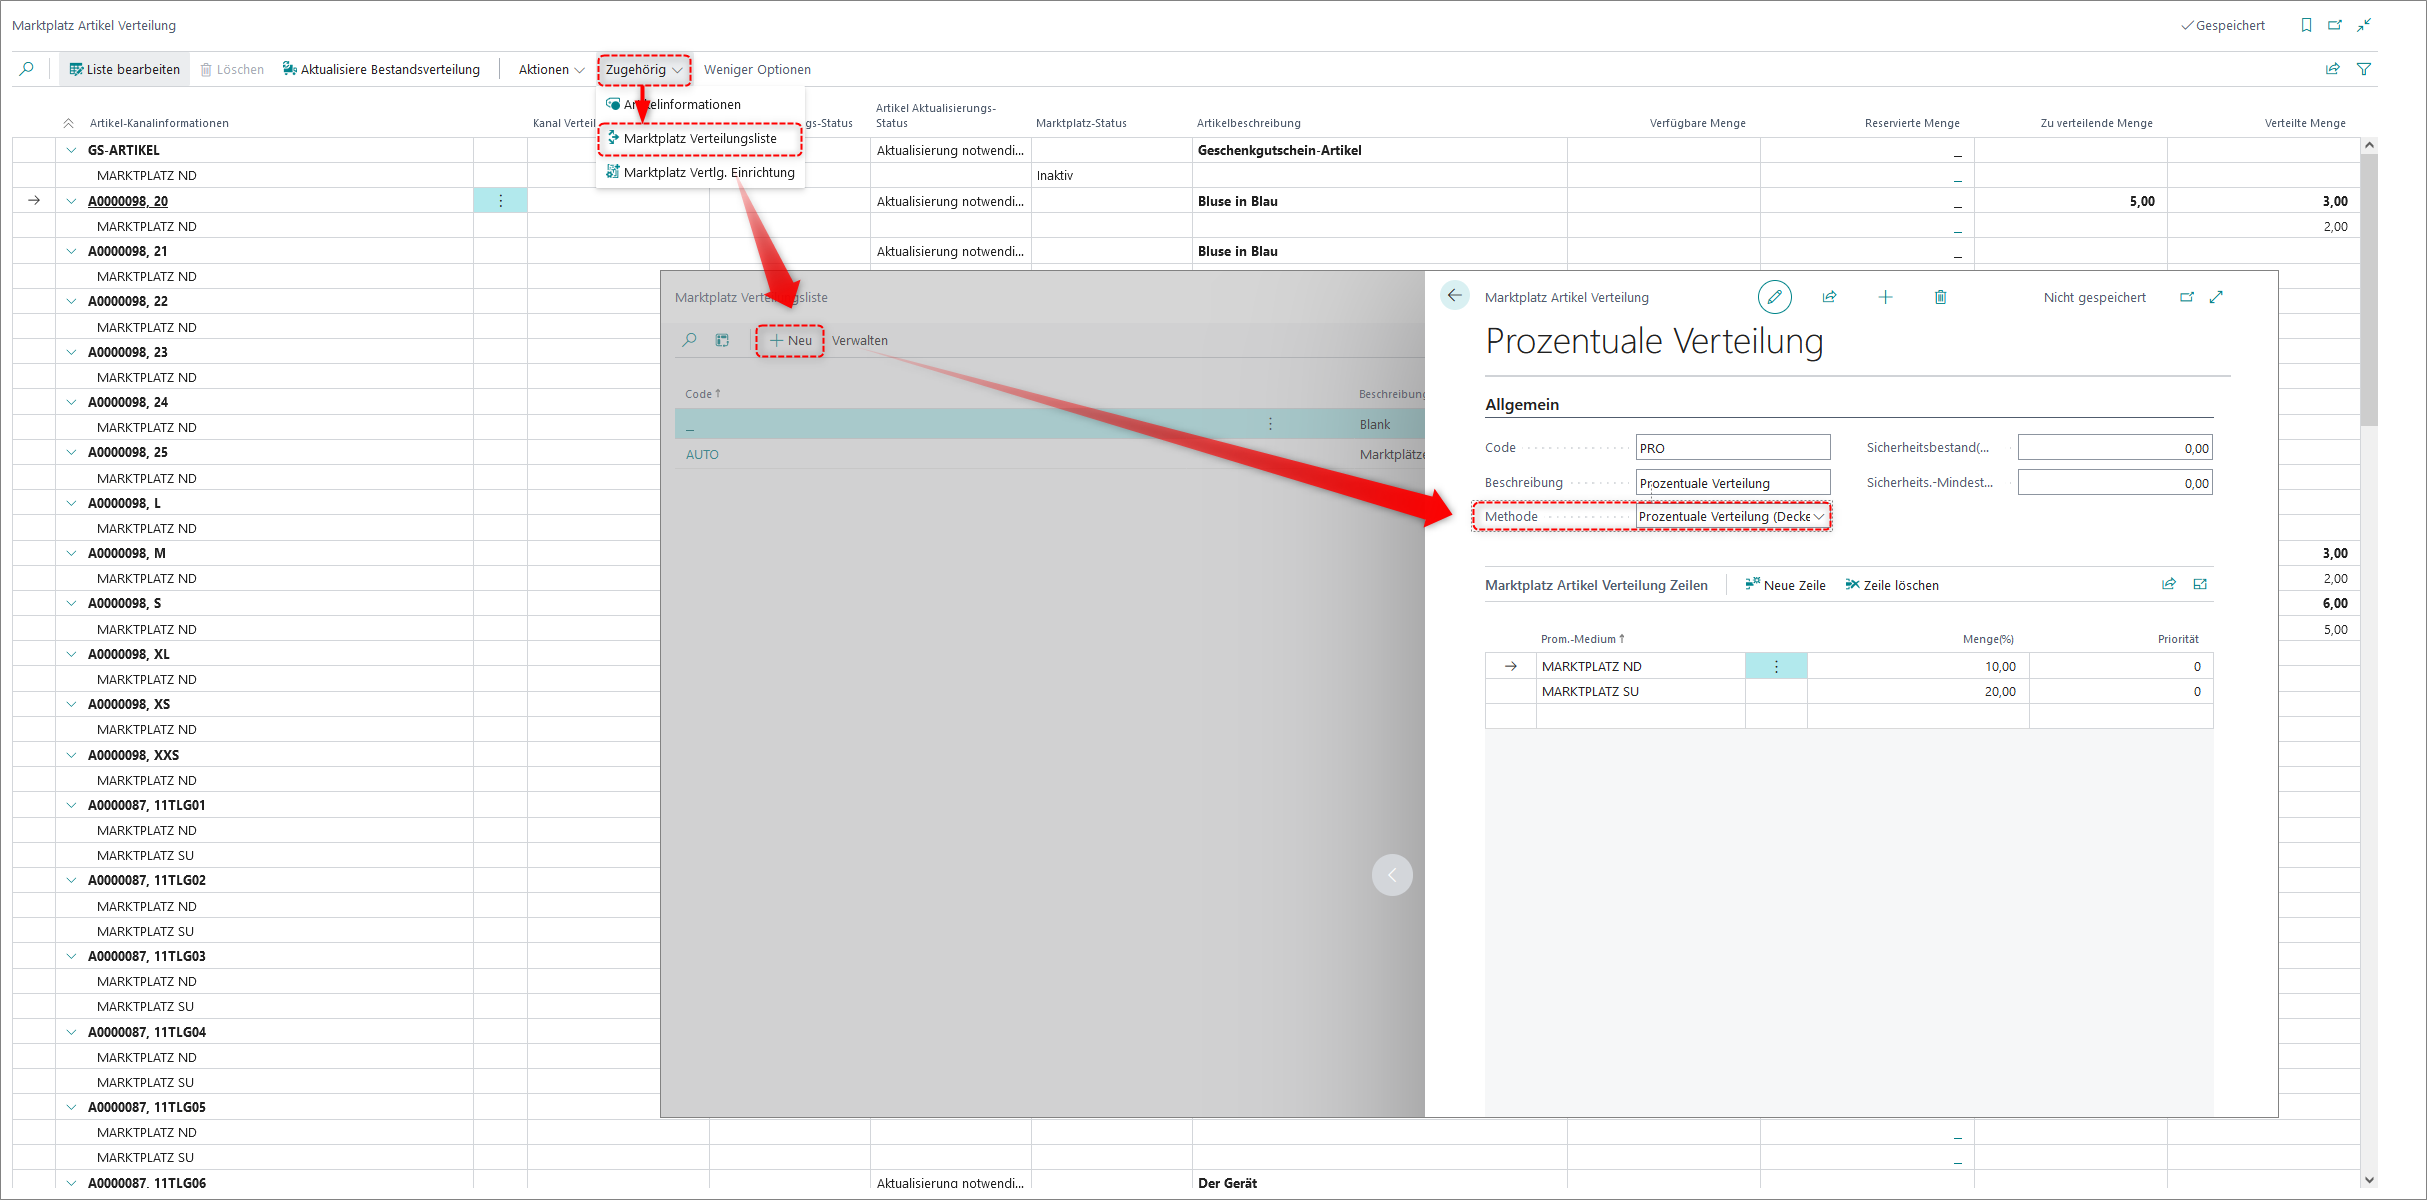Click the search icon in the Marktplatz Verteilungsliste window
Image resolution: width=2427 pixels, height=1200 pixels.
tap(689, 340)
